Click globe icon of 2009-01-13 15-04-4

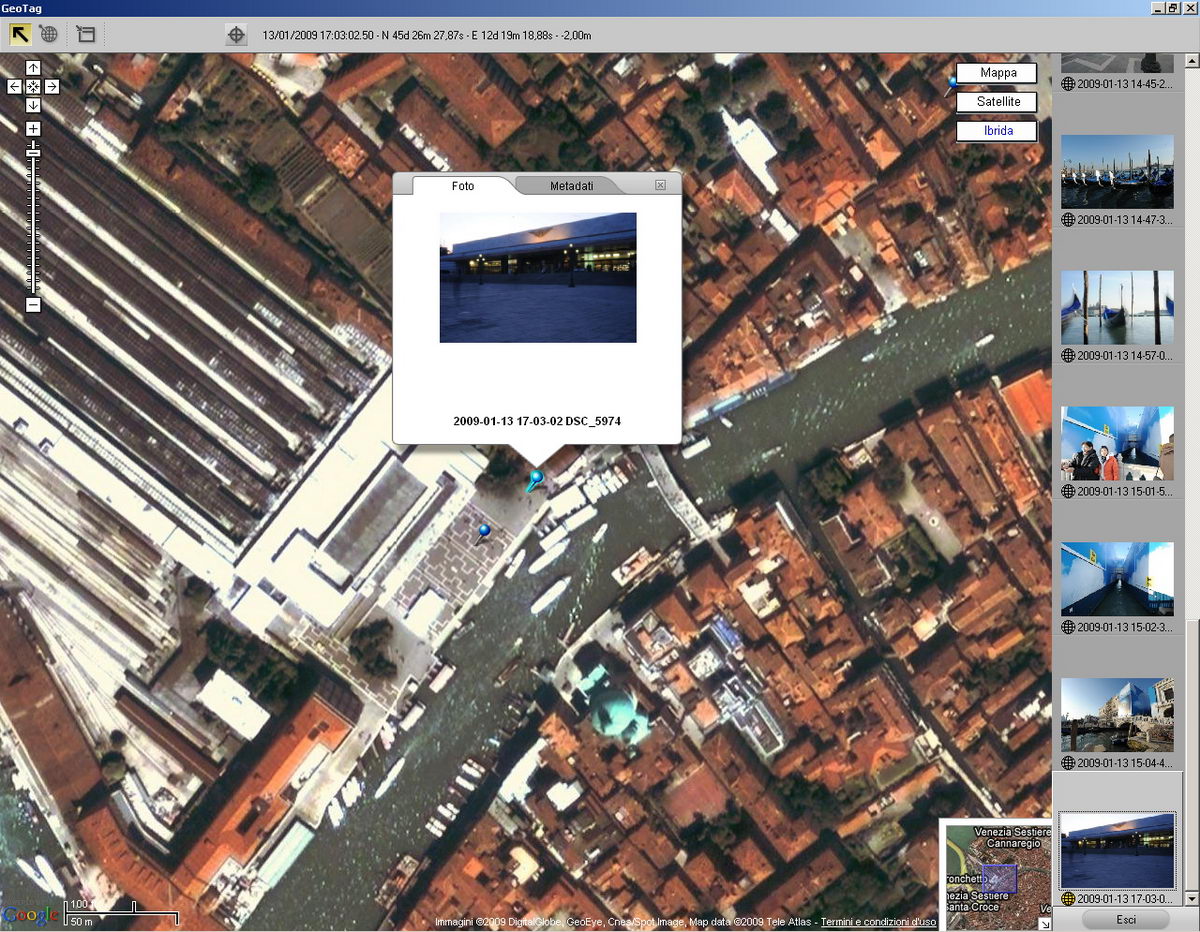pyautogui.click(x=1068, y=763)
